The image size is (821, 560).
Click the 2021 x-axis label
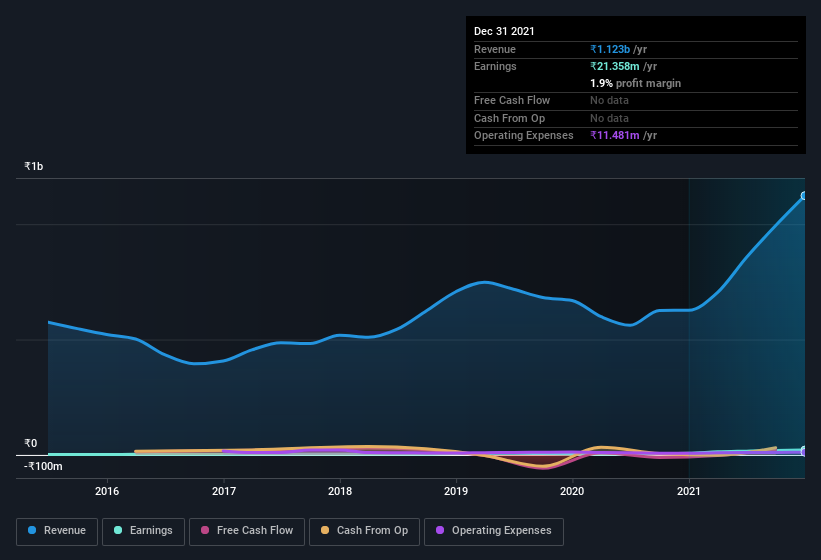[689, 491]
